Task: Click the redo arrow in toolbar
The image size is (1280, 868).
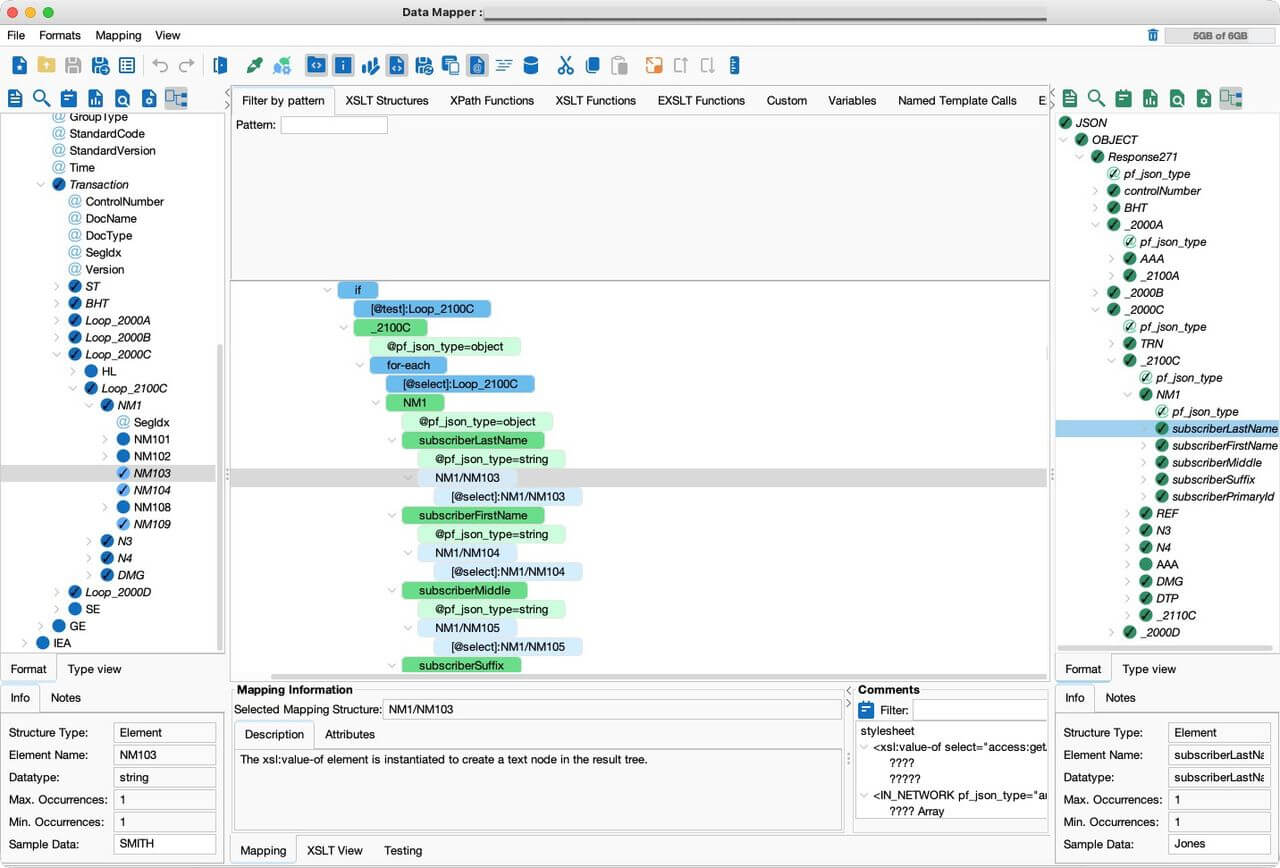Action: coord(187,65)
